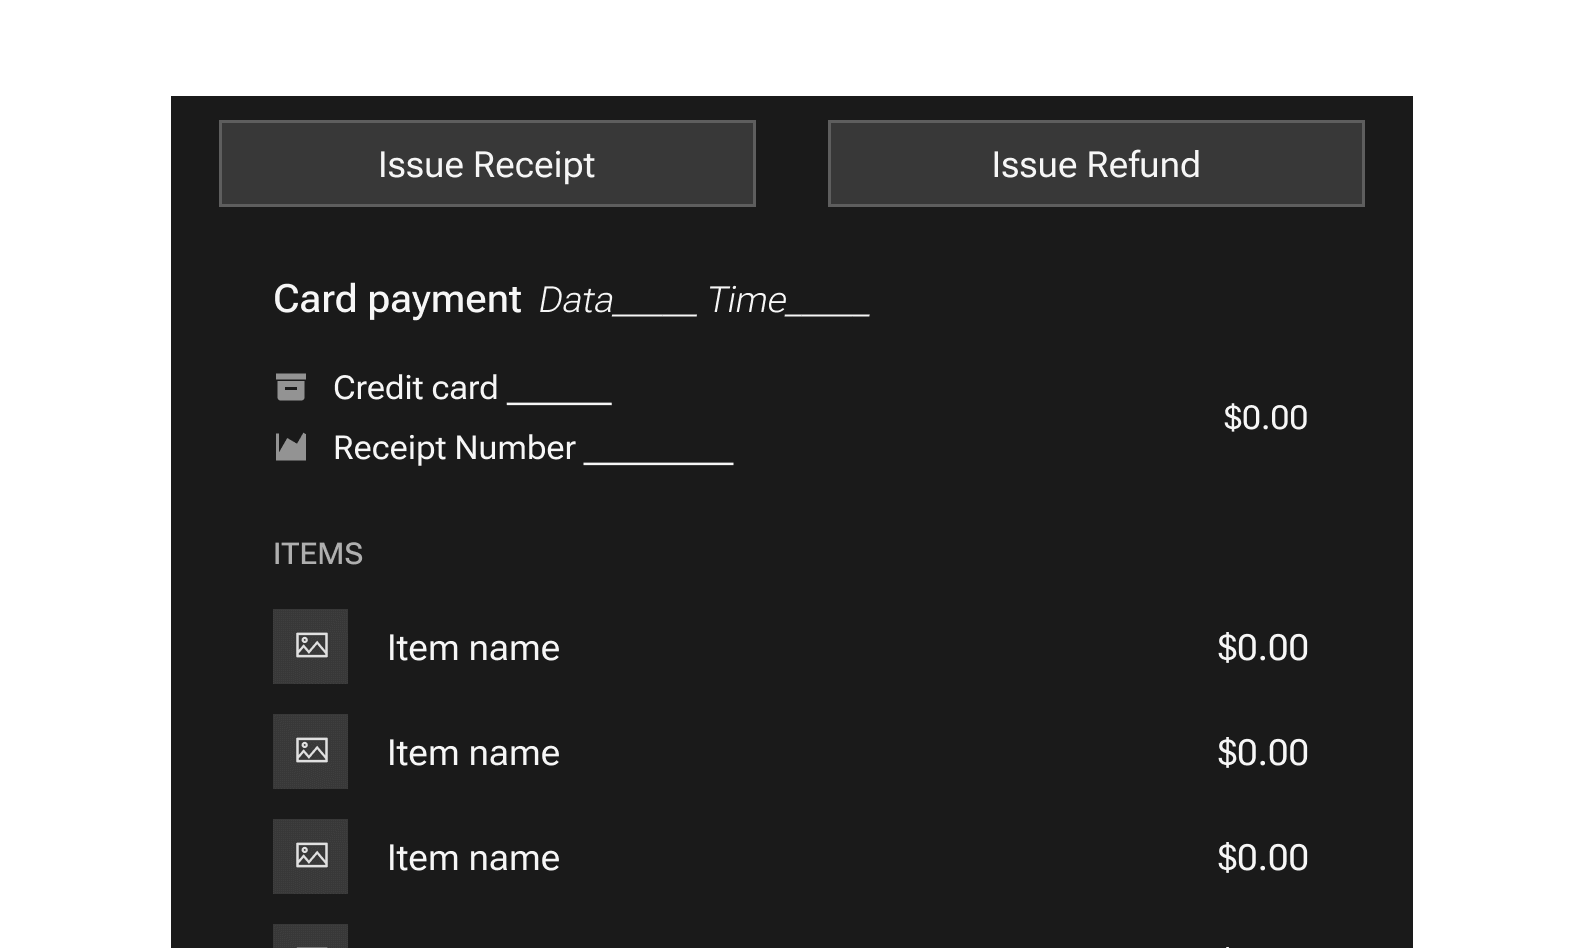Click the first Item name label
This screenshot has height=948, width=1584.
tap(473, 648)
